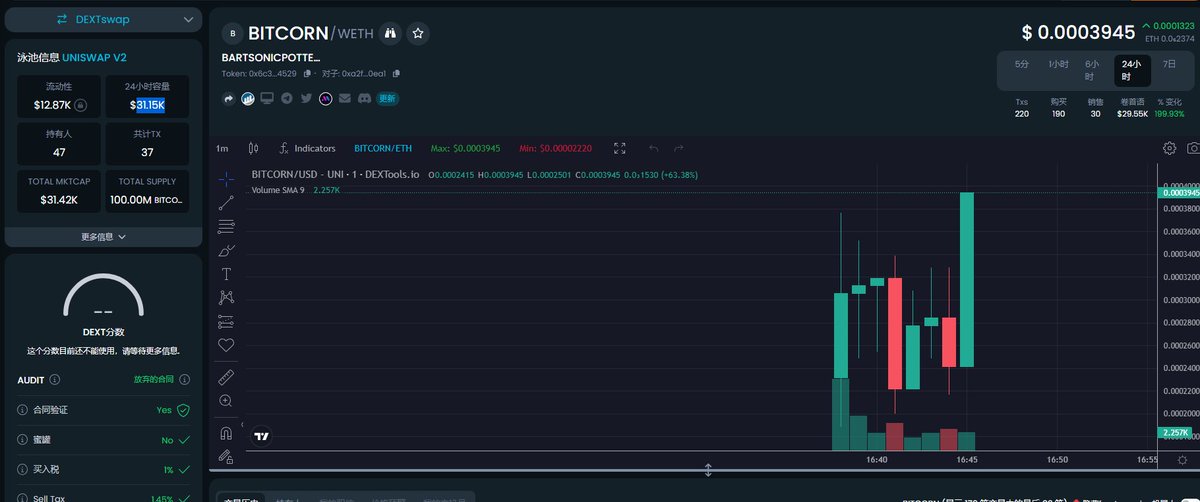Select the 24小时 timeframe tab
1200x502 pixels.
(x=1132, y=69)
